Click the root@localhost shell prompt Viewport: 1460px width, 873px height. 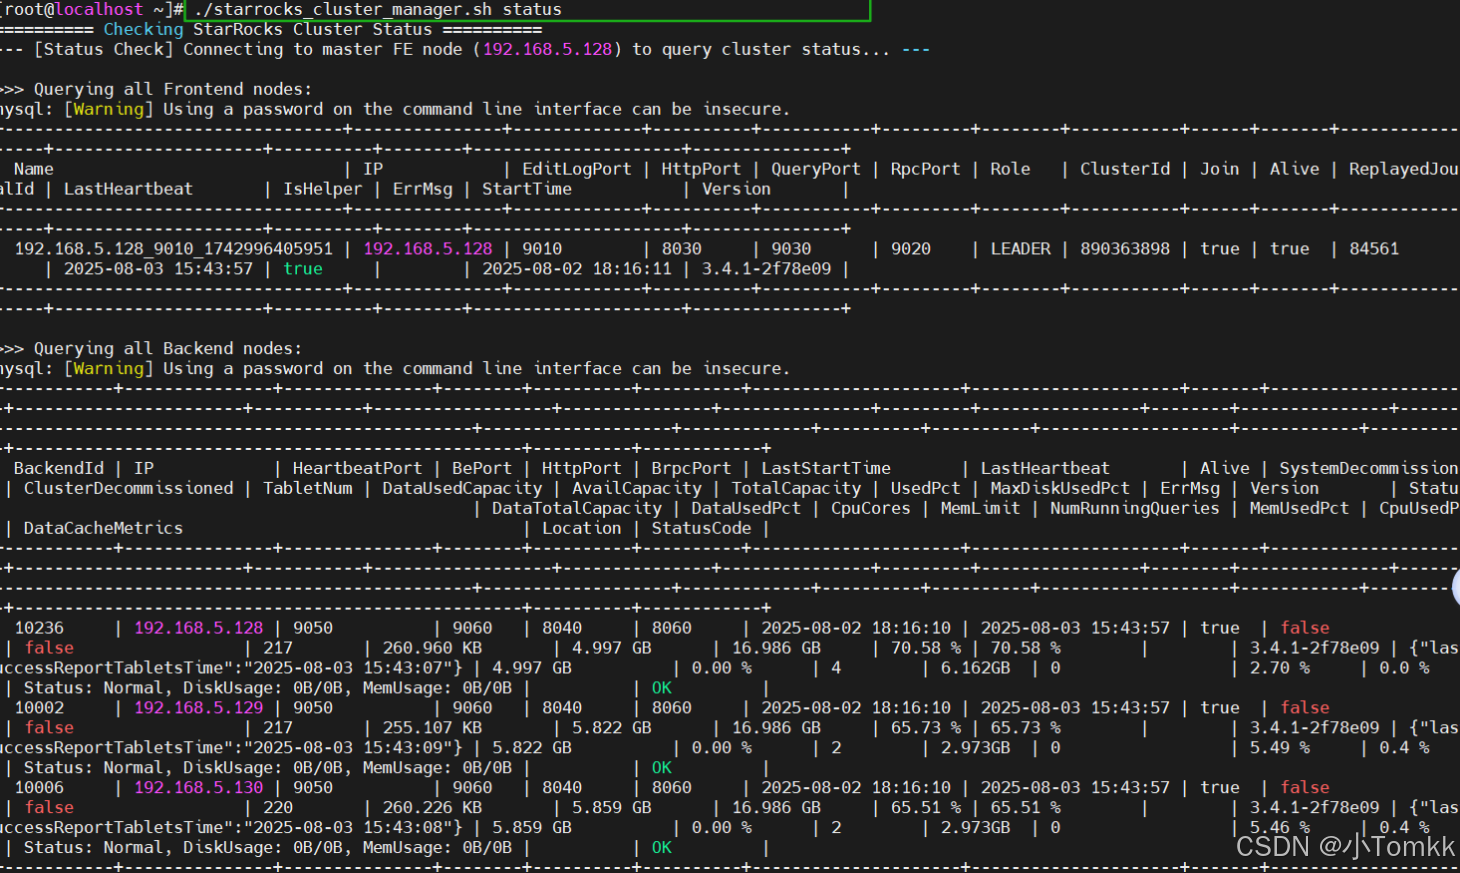pos(93,10)
